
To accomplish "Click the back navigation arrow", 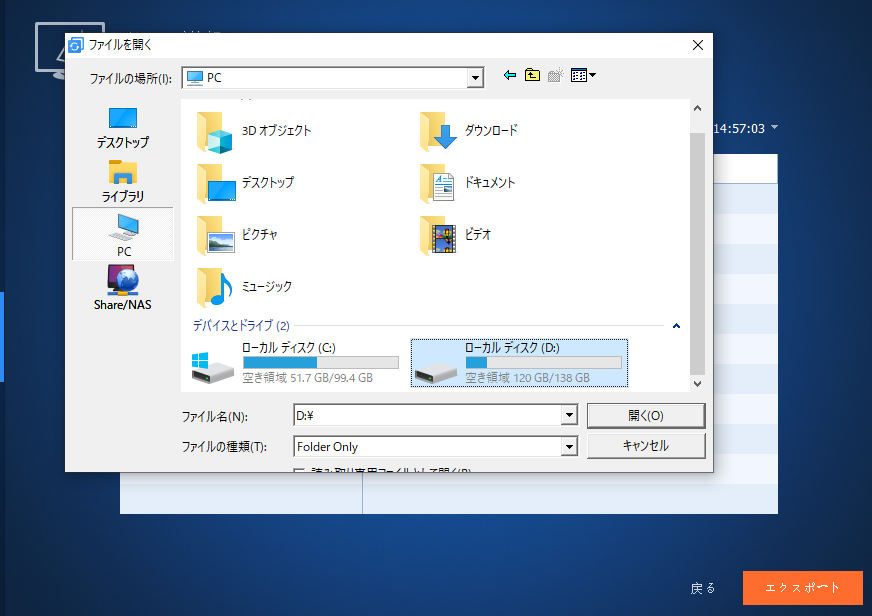I will tap(509, 75).
